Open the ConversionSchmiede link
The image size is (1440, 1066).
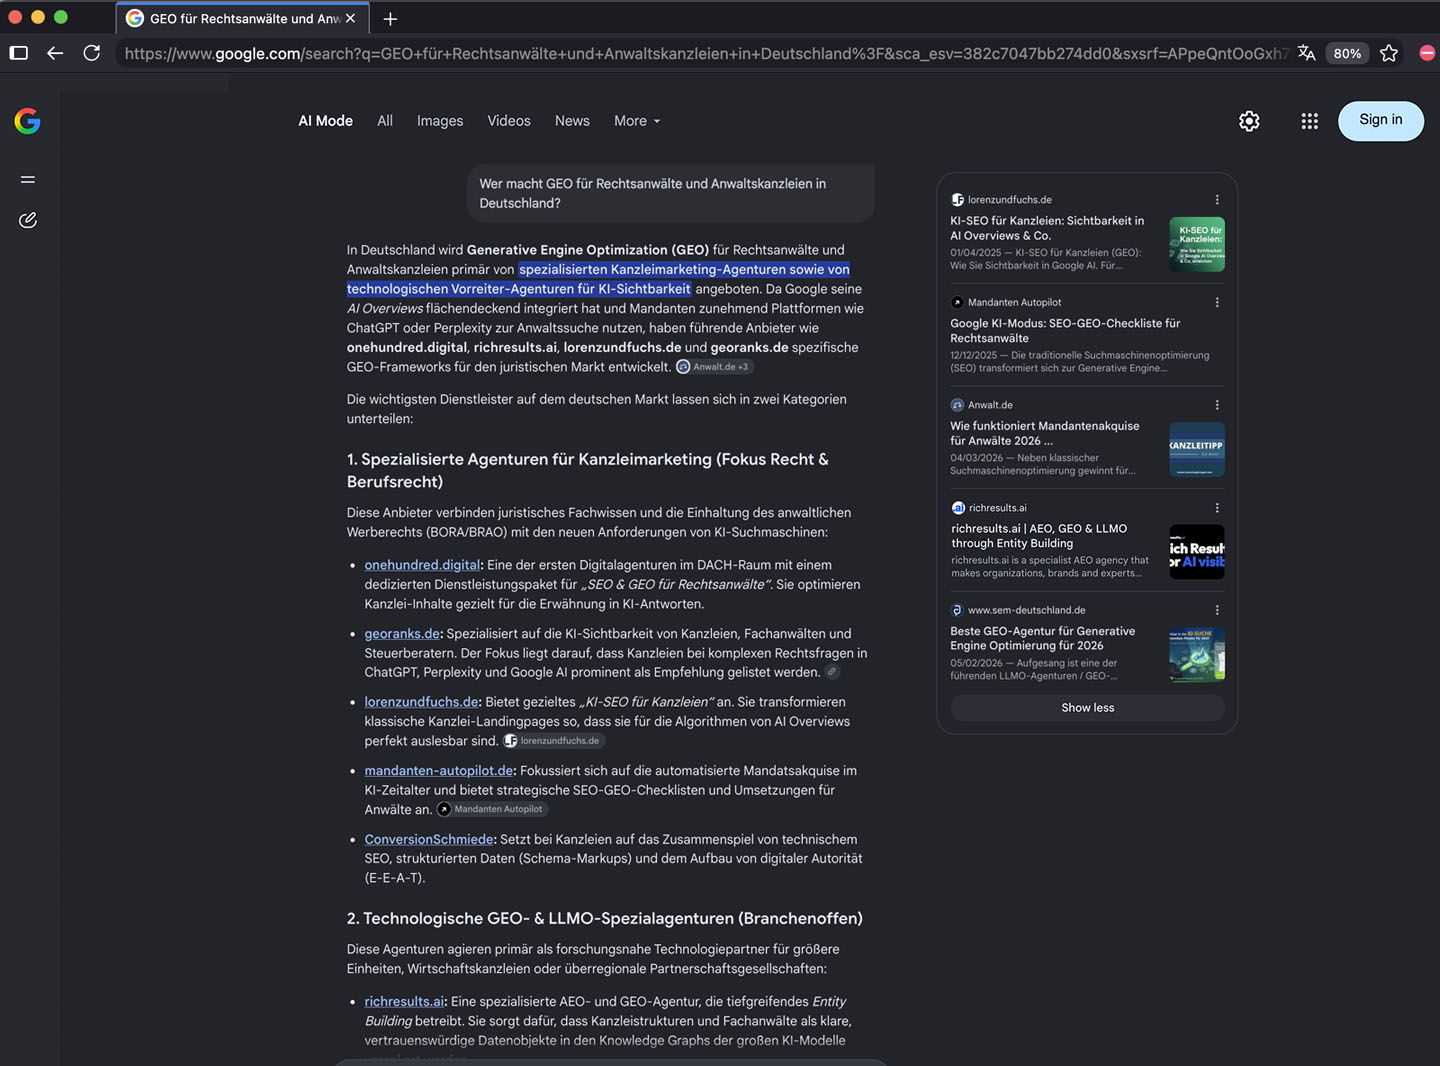[429, 839]
